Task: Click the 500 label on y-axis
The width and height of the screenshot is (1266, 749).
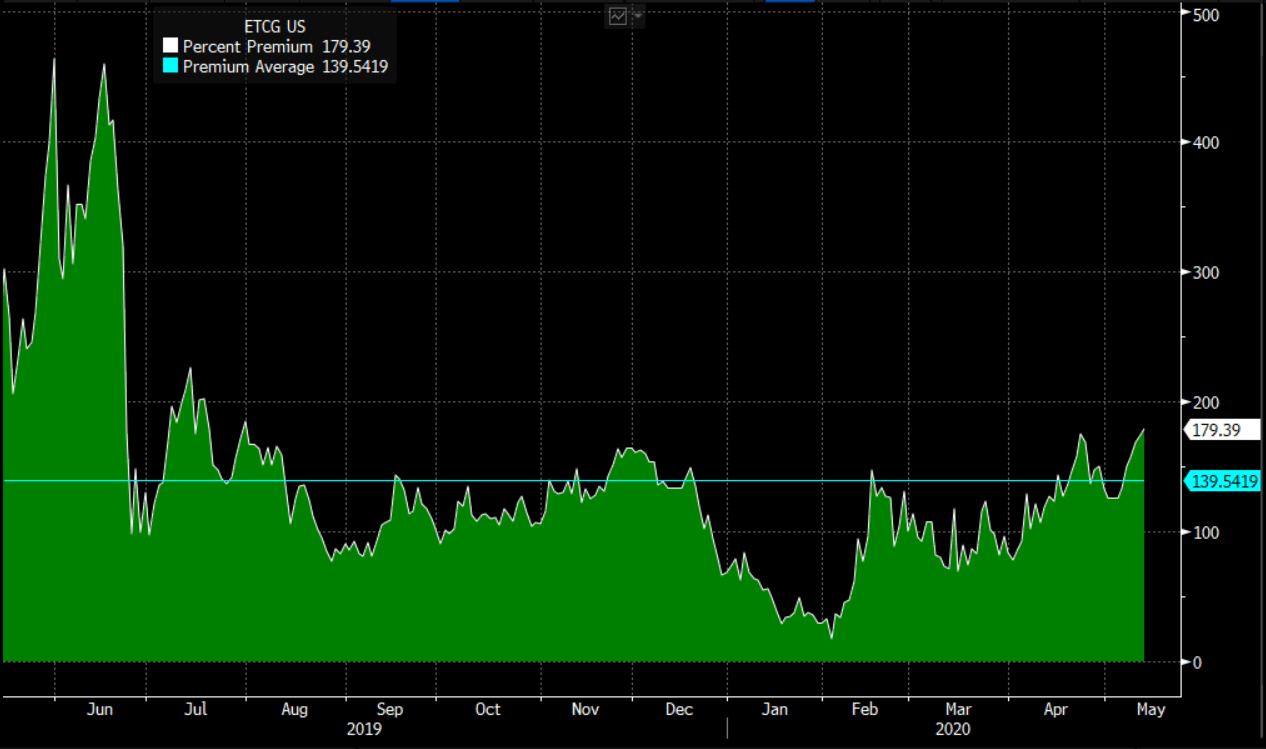Action: pyautogui.click(x=1204, y=14)
